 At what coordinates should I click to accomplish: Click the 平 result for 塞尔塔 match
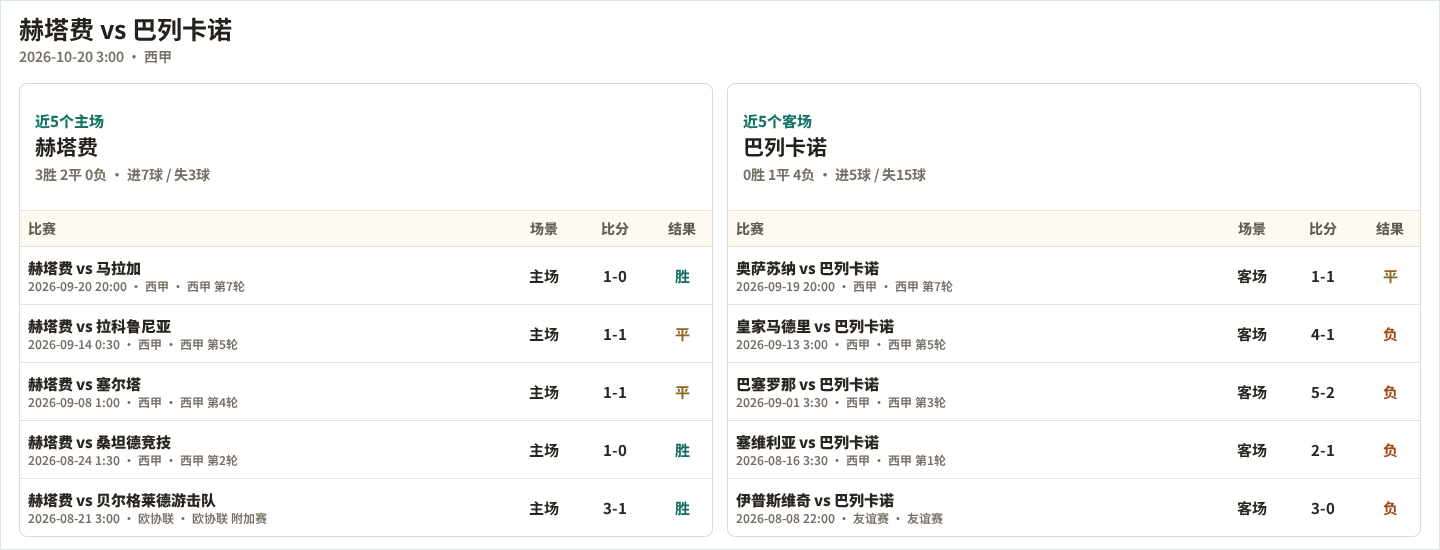682,392
